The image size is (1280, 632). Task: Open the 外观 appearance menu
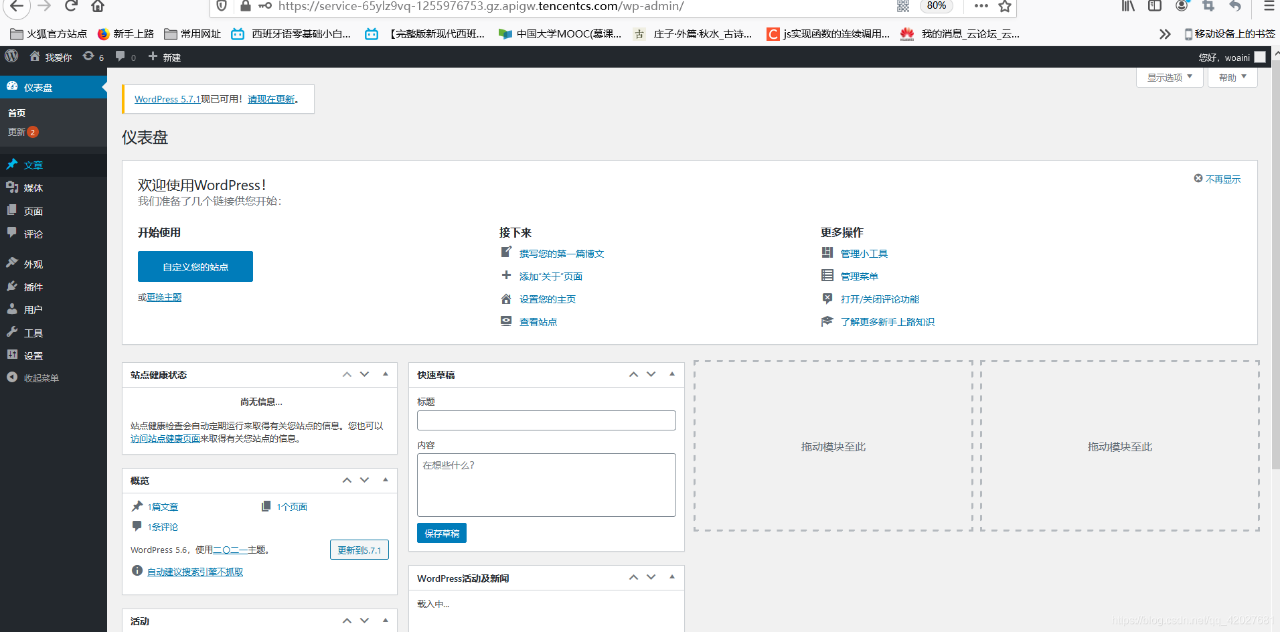click(53, 264)
